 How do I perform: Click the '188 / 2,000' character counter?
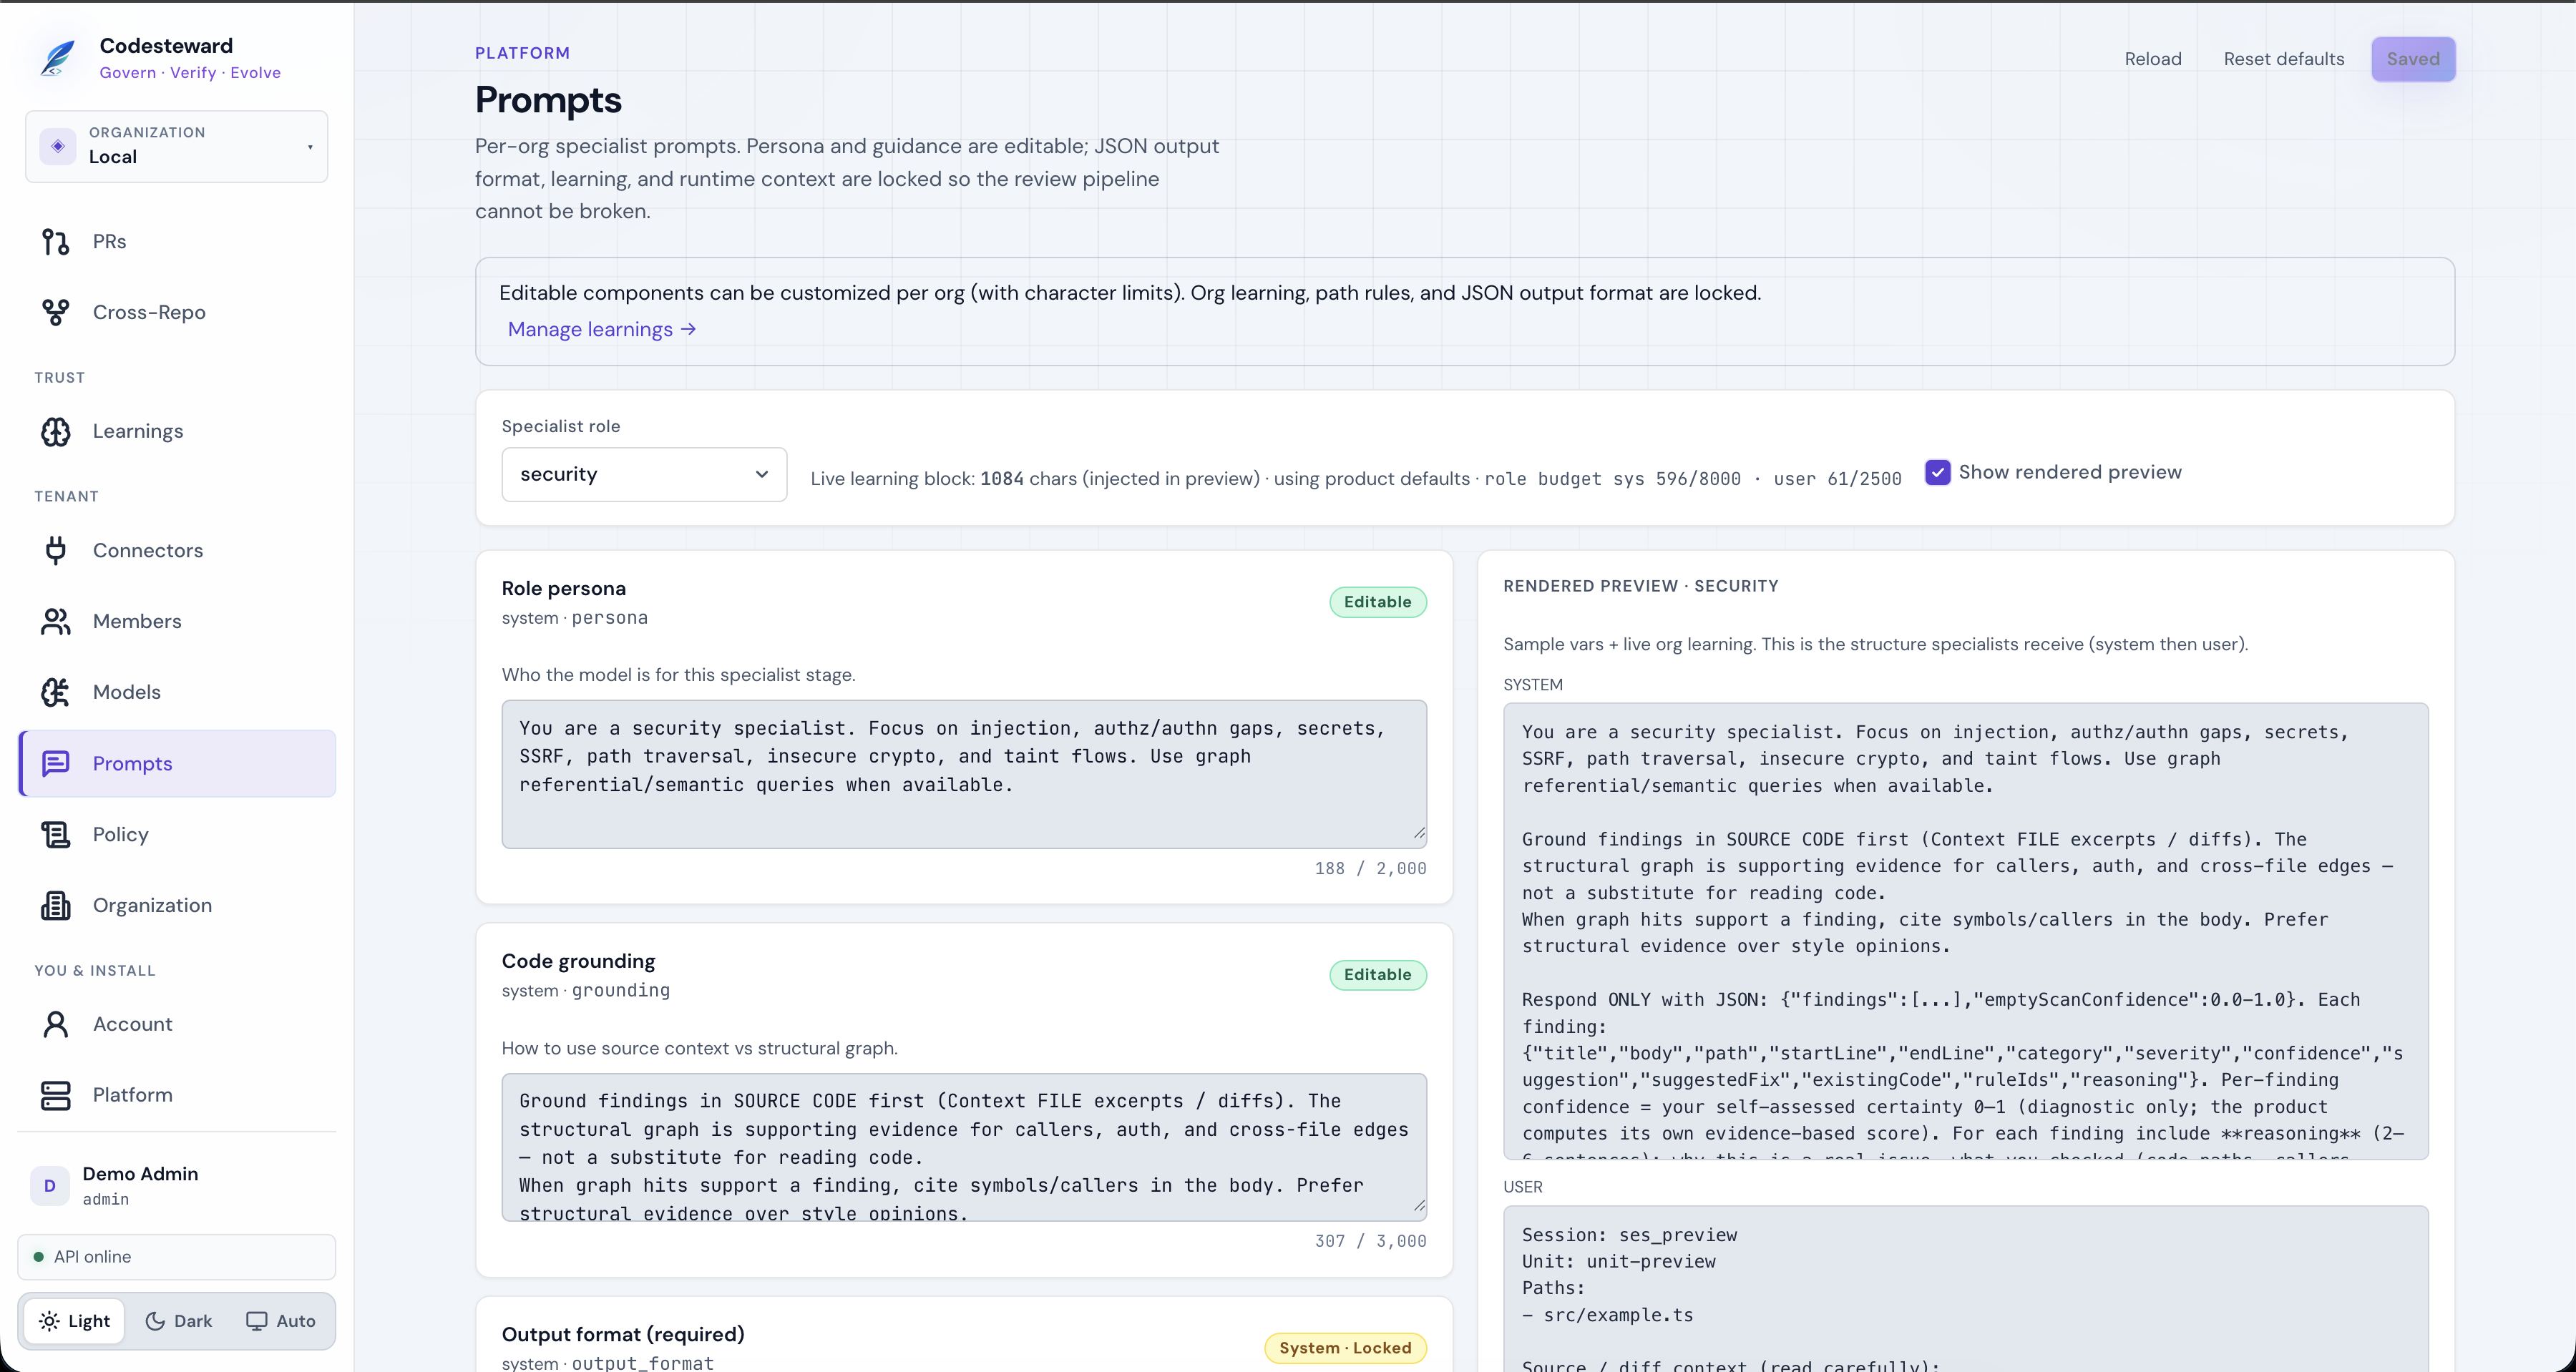click(x=1370, y=870)
